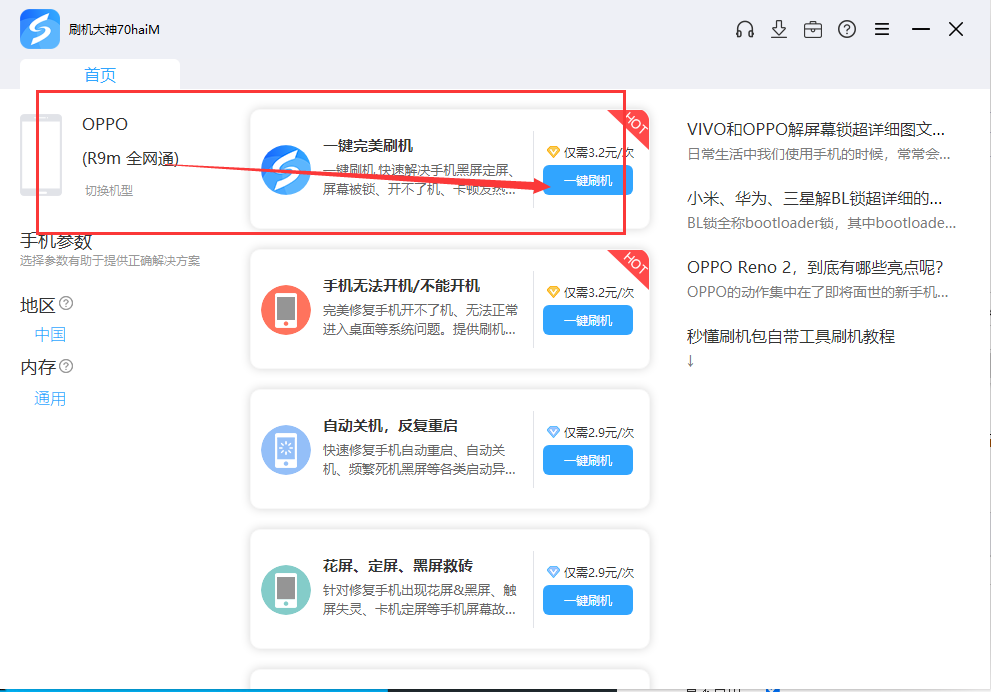Click 一键刷机 on the 一键完美刷机 card
The height and width of the screenshot is (692, 991).
tap(587, 180)
